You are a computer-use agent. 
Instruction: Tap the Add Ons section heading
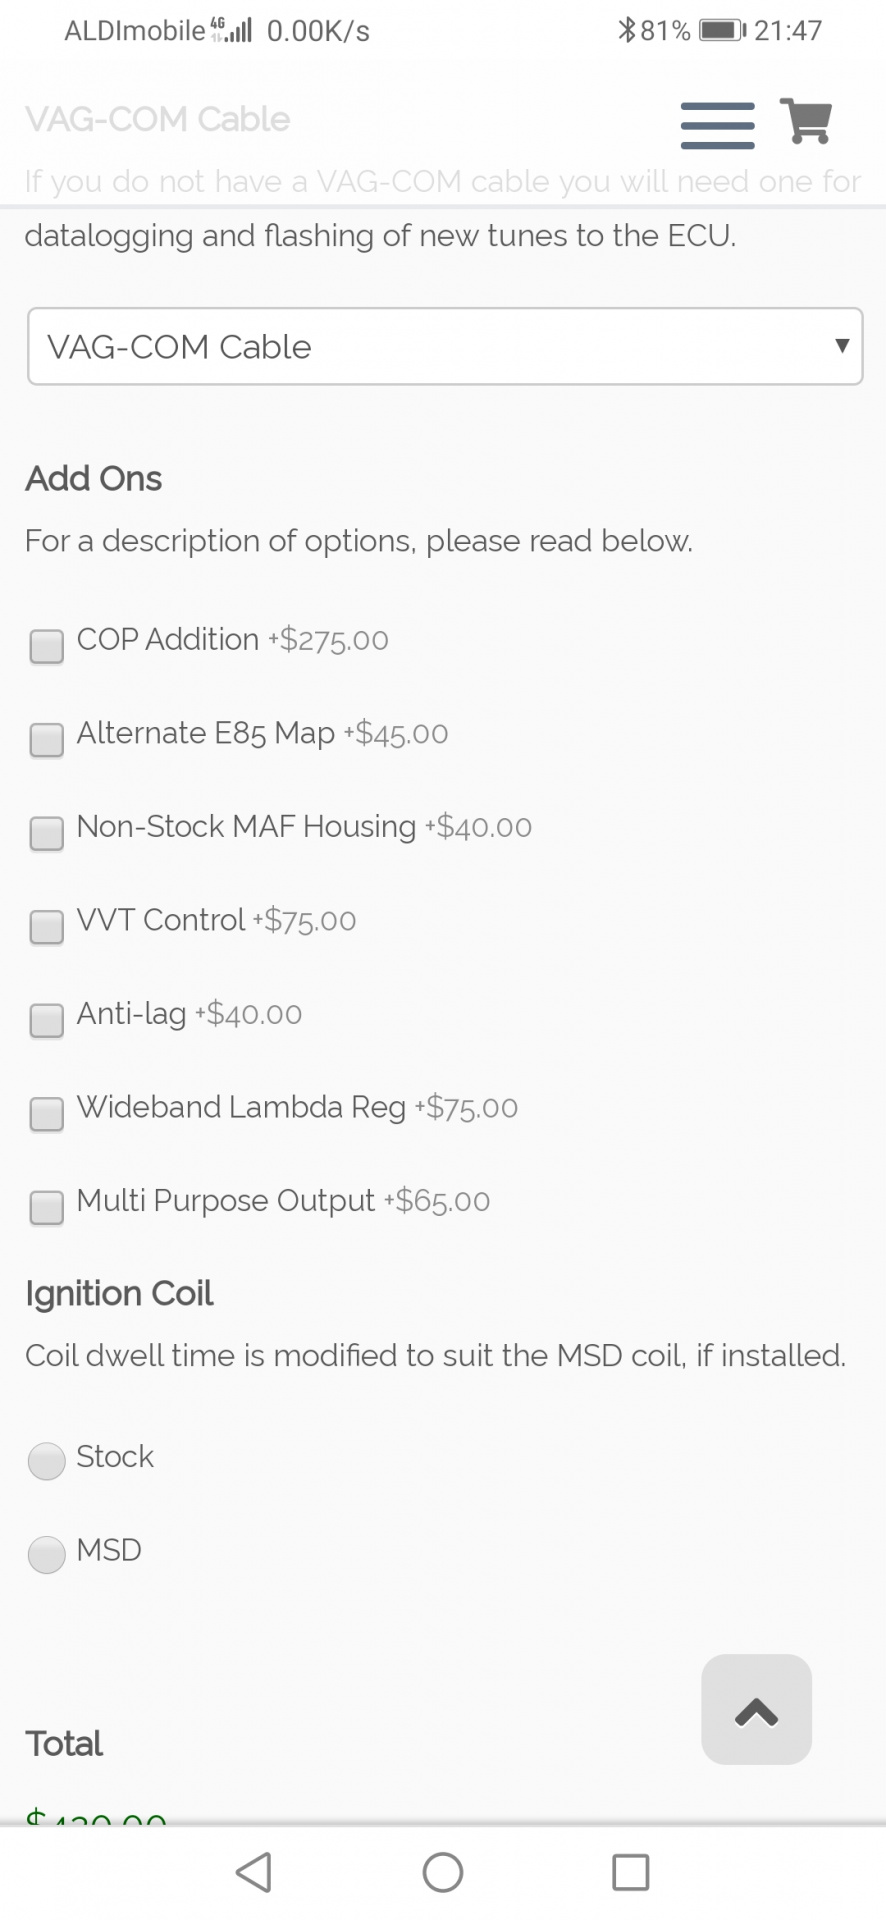coord(94,479)
